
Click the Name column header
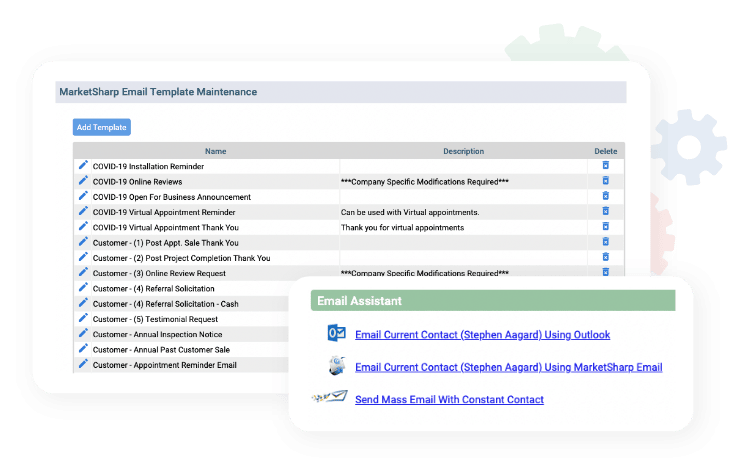pyautogui.click(x=216, y=151)
